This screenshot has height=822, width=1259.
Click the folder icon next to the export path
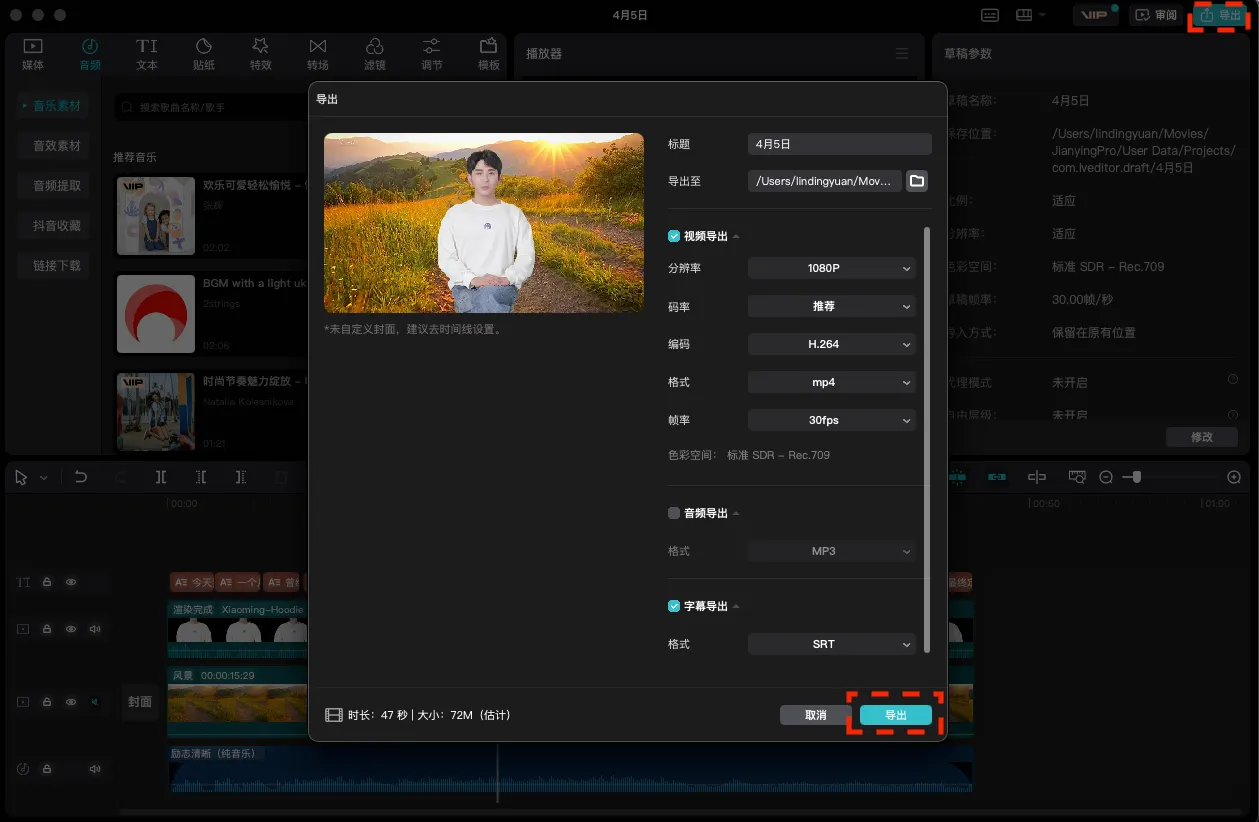click(x=917, y=181)
